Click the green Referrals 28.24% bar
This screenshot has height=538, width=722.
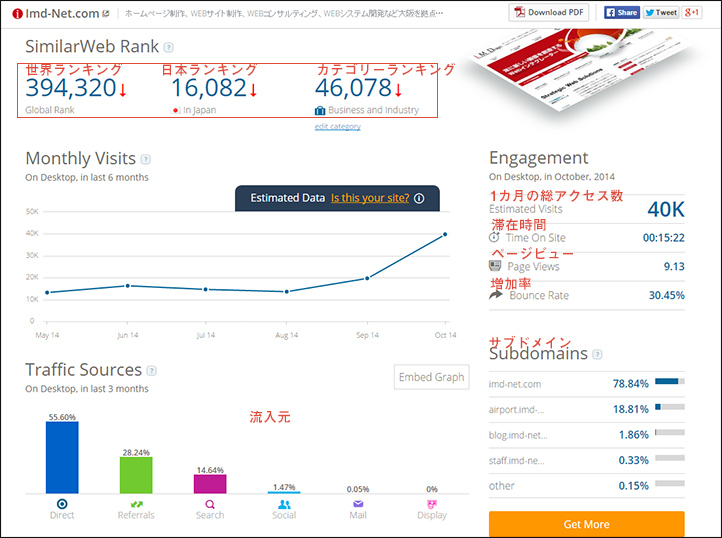click(x=136, y=475)
